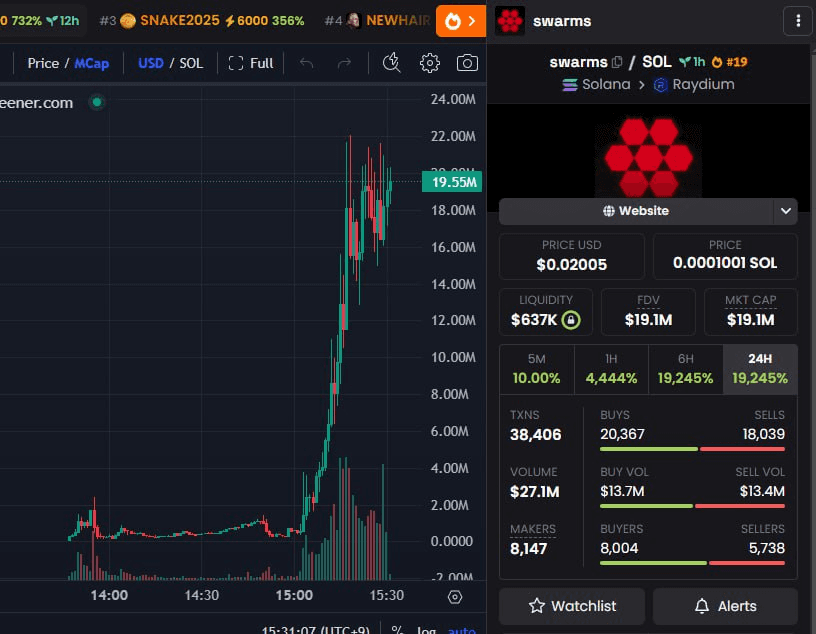Click the undo arrow in chart toolbar
Viewport: 816px width, 634px height.
[x=307, y=63]
